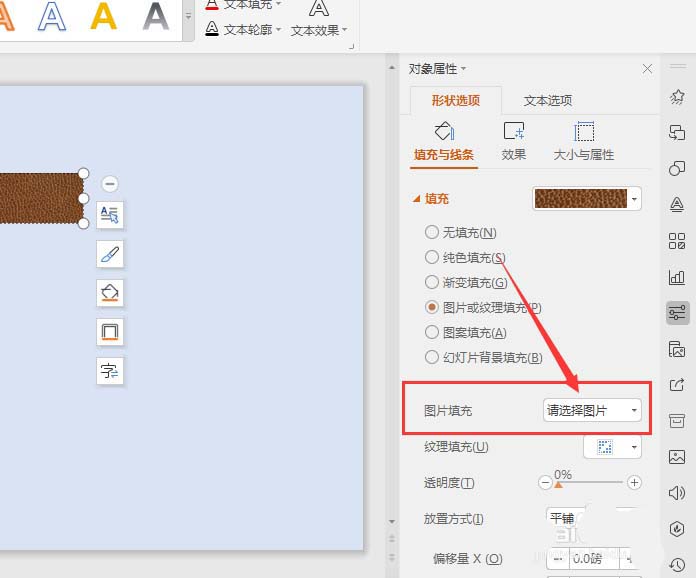The height and width of the screenshot is (578, 696).
Task: Click the pin icon in right sidebar
Action: pyautogui.click(x=677, y=96)
